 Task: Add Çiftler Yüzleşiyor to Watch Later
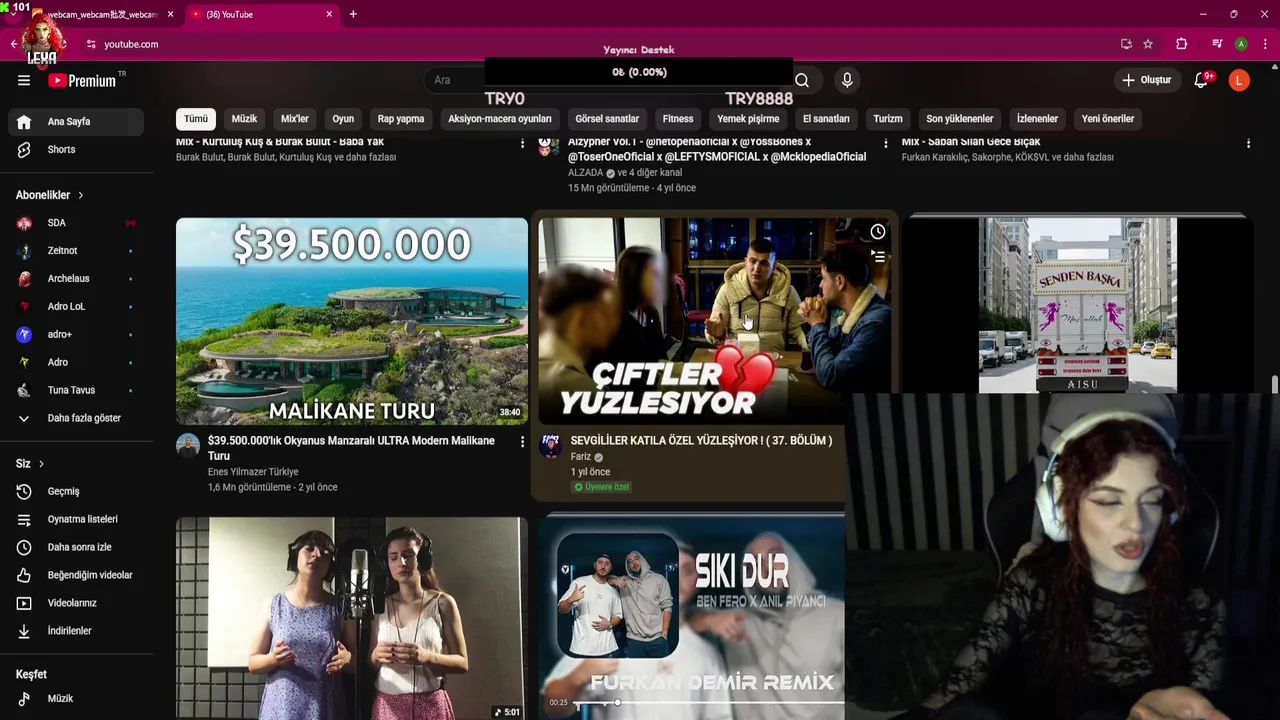tap(877, 232)
